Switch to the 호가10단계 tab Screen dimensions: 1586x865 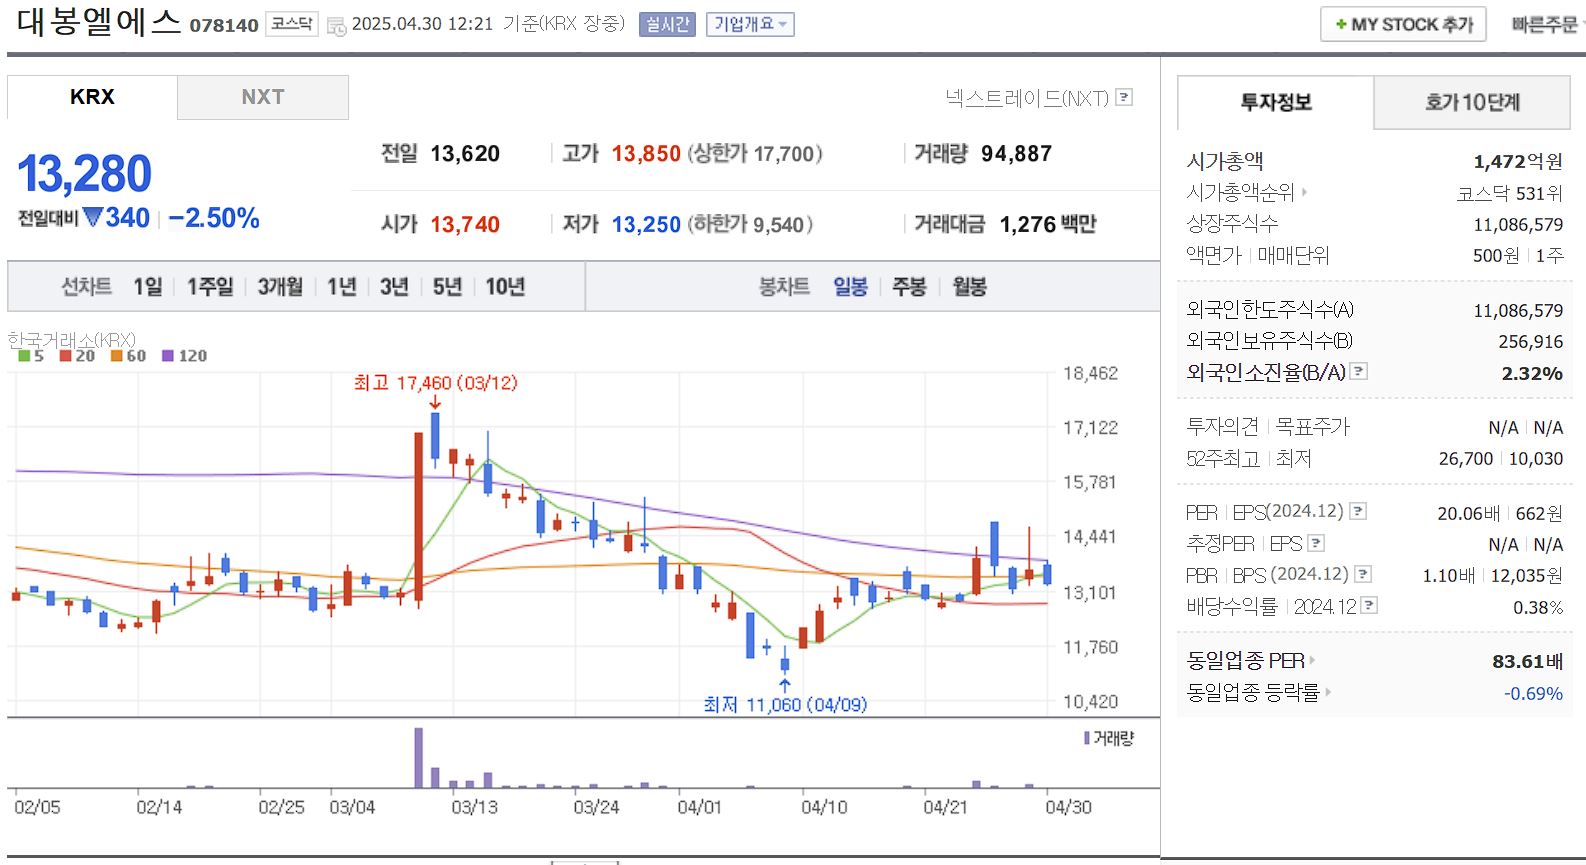1472,102
